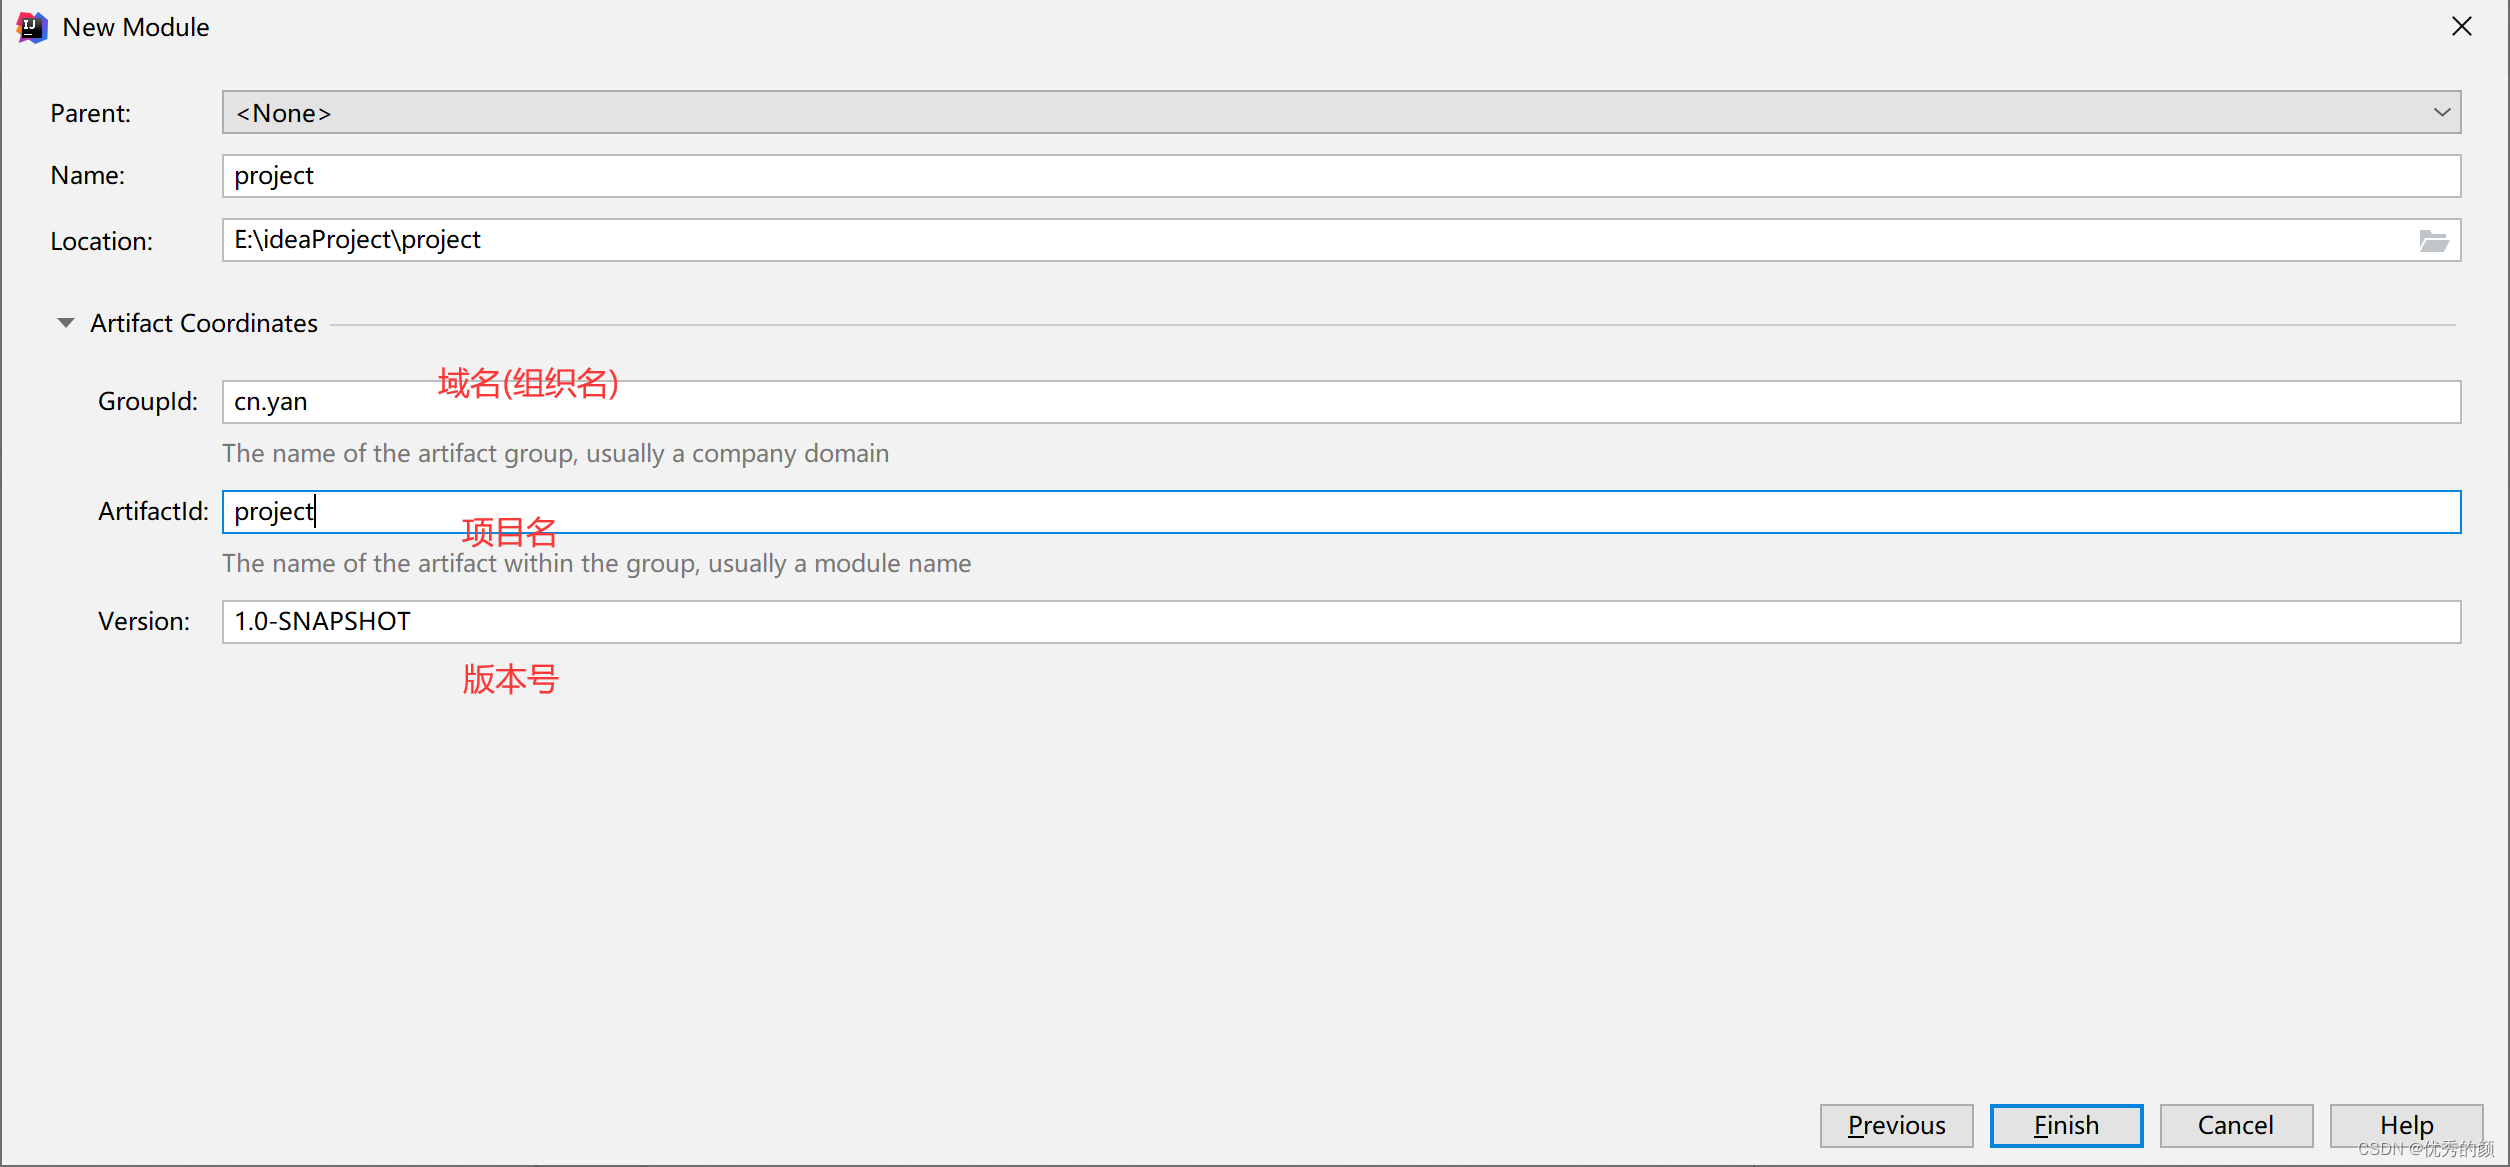The width and height of the screenshot is (2510, 1167).
Task: Click the Cancel button
Action: pos(2235,1125)
